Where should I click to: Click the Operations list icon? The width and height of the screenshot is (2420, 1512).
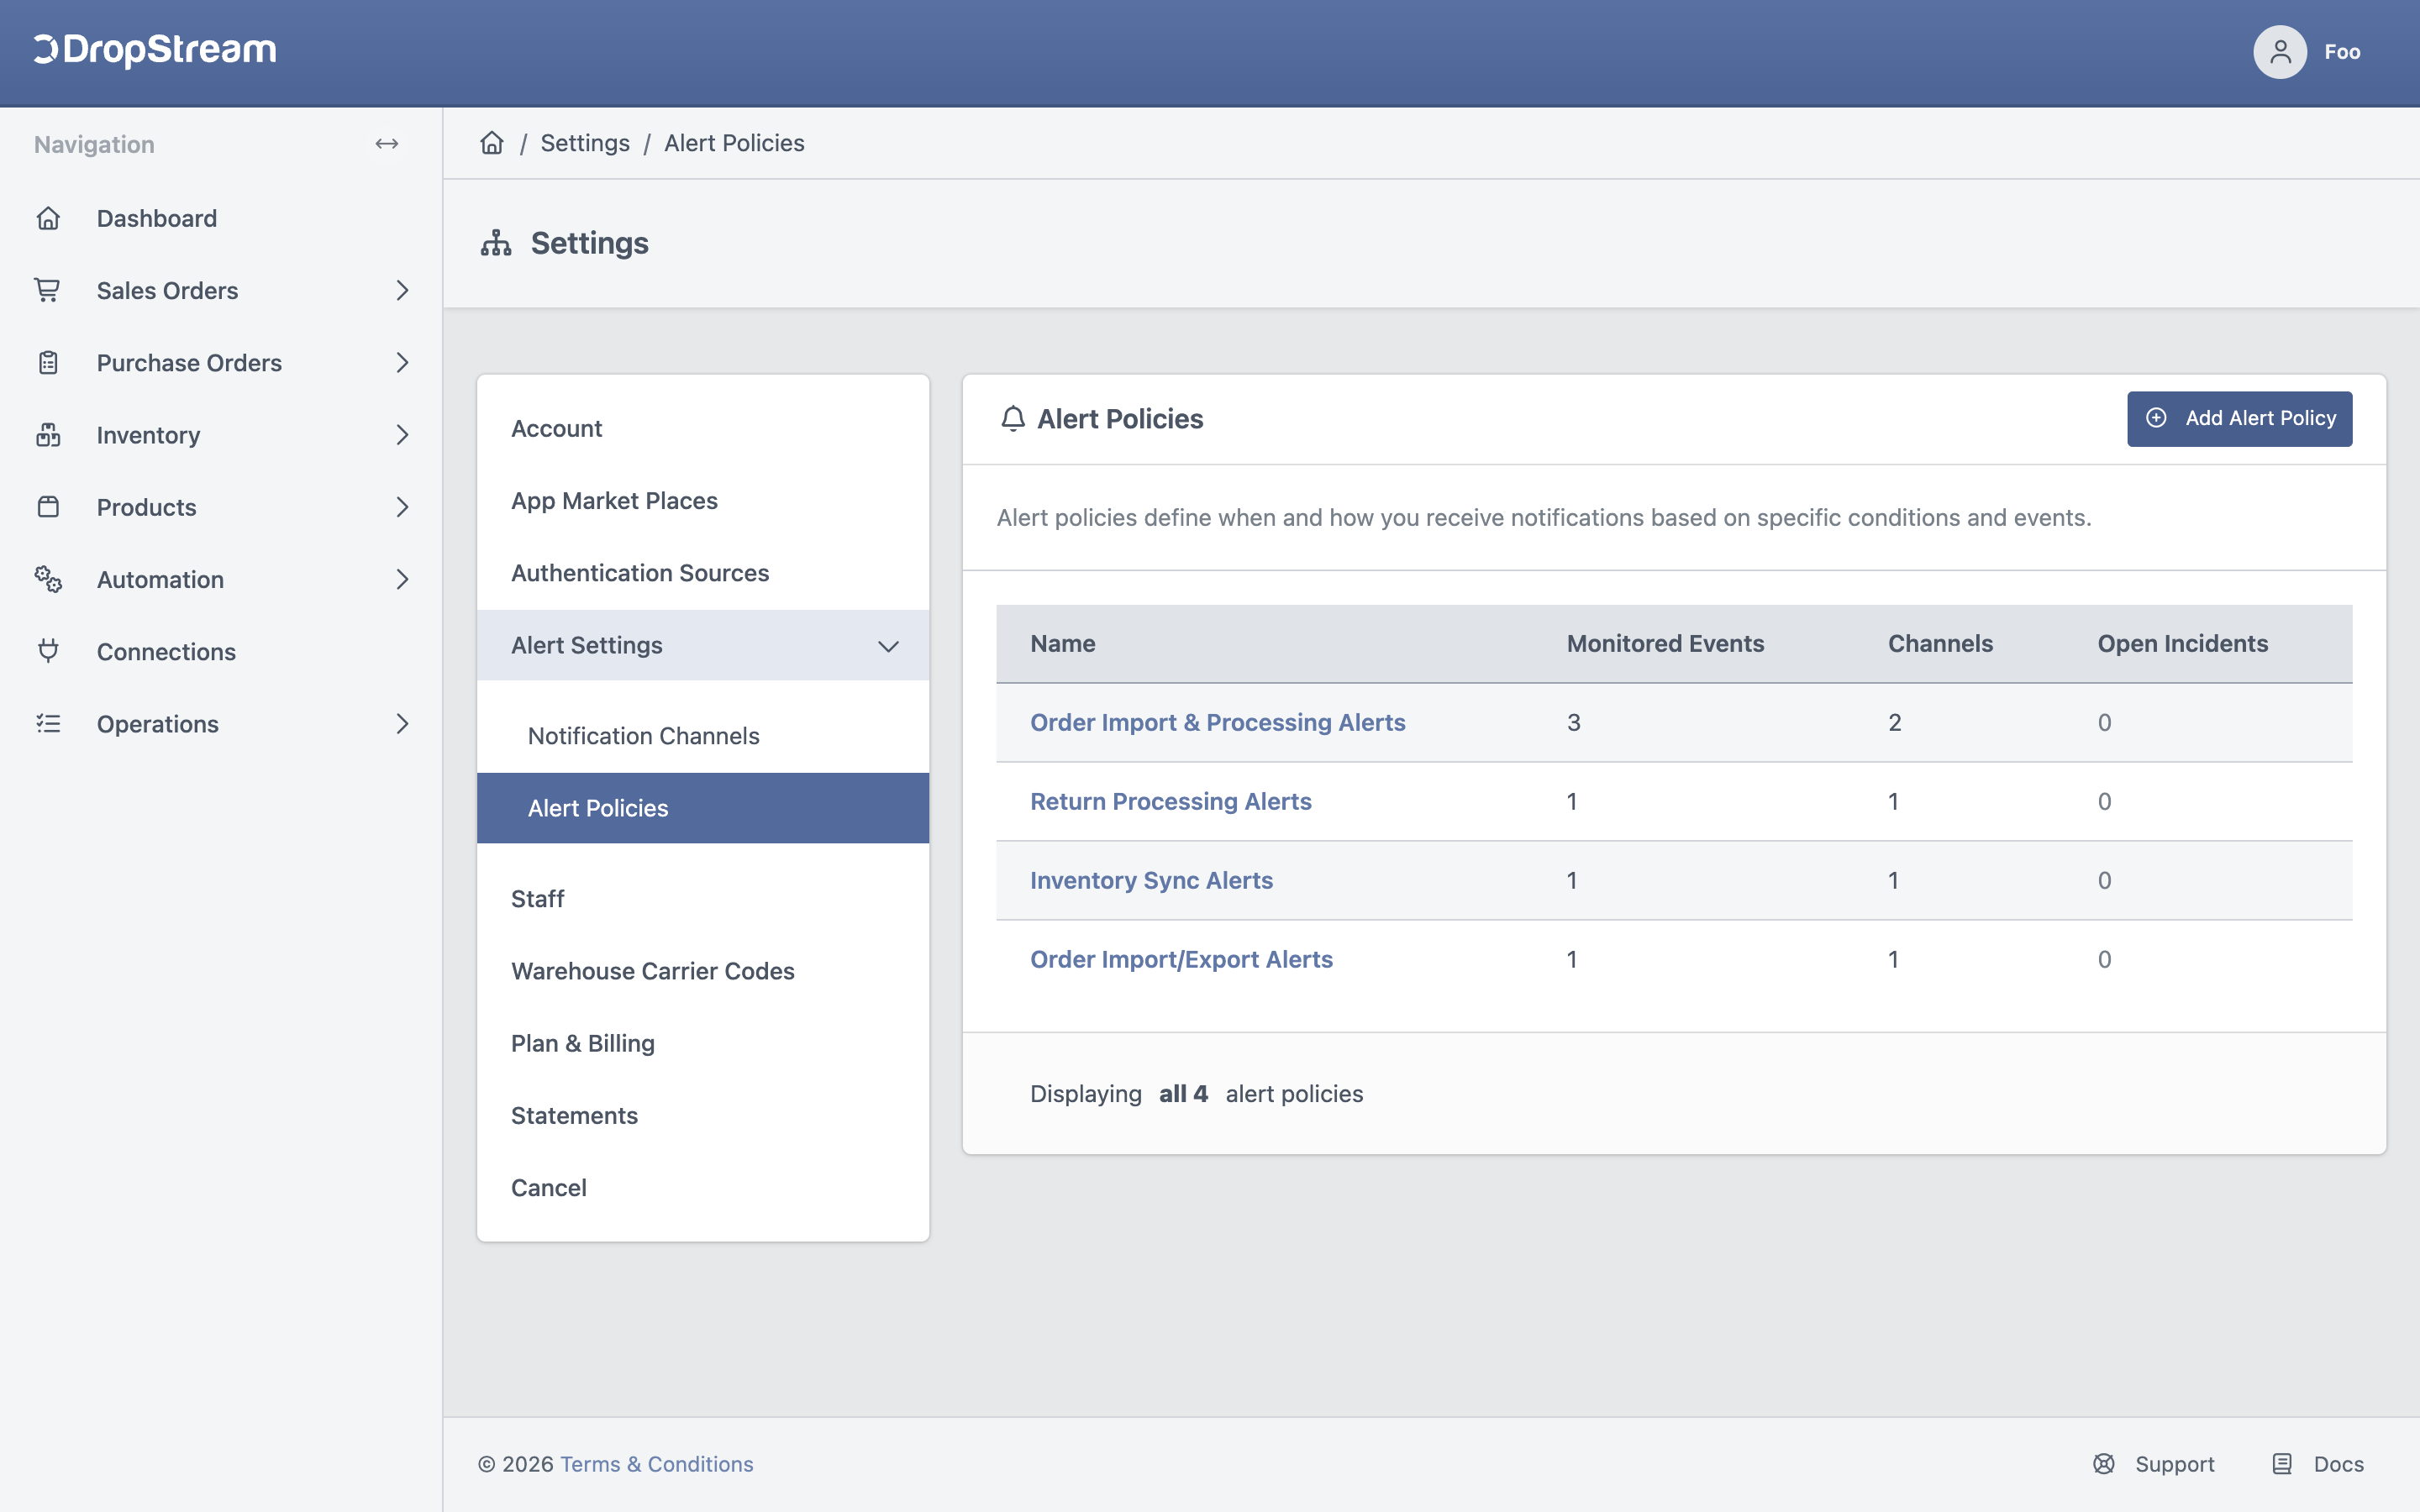[48, 723]
